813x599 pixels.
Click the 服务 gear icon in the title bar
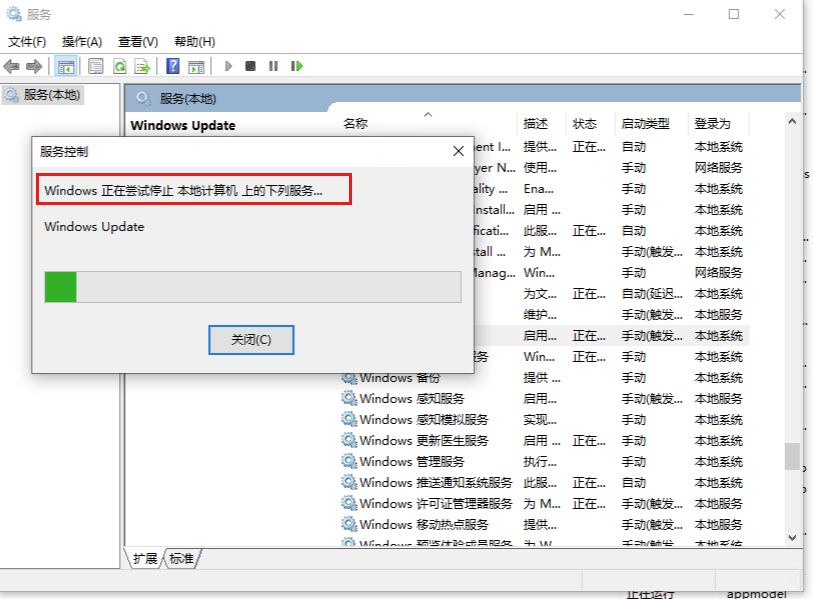[x=13, y=14]
